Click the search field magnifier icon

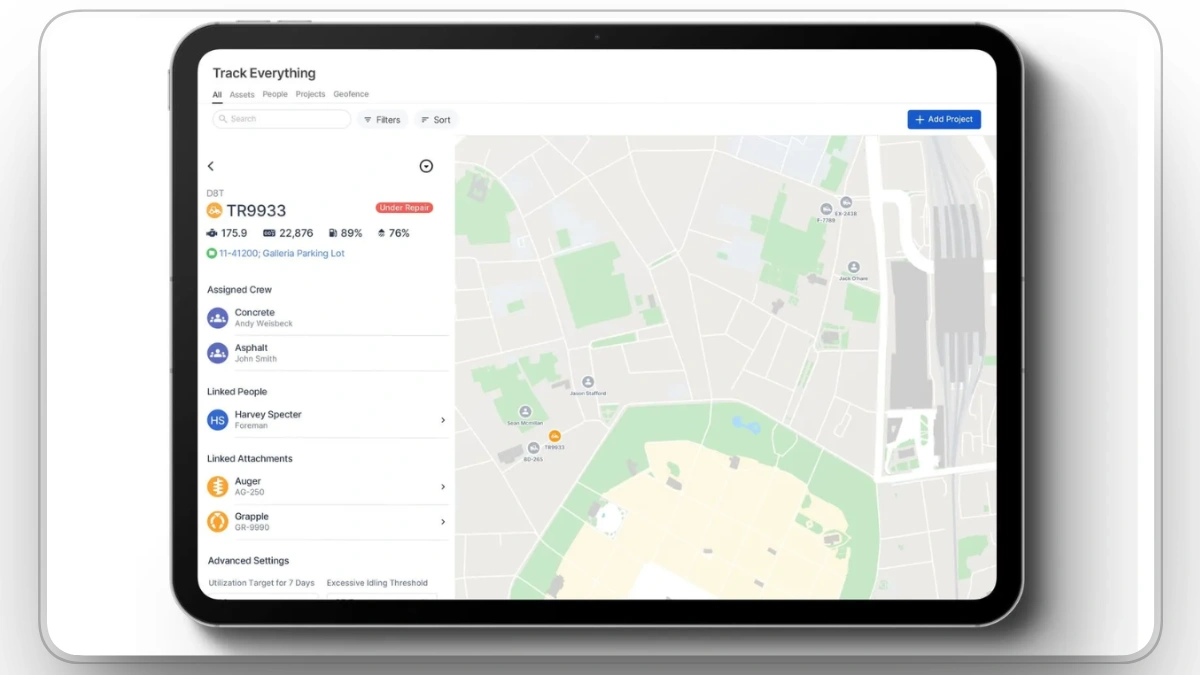pos(222,119)
